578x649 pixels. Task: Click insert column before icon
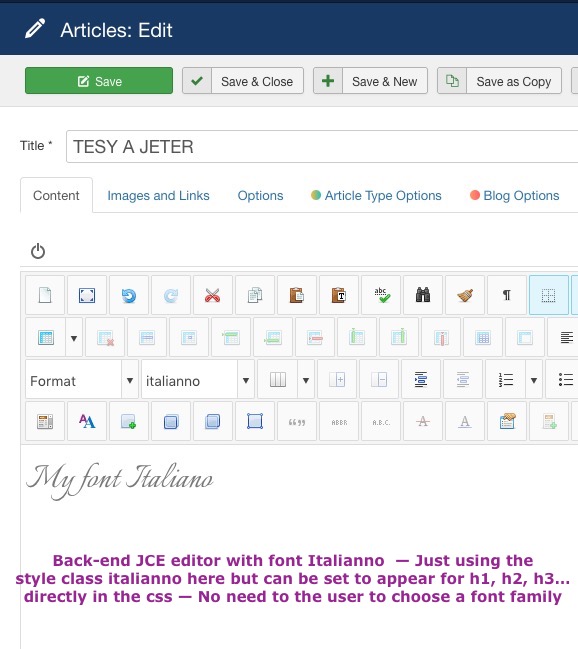coord(357,337)
